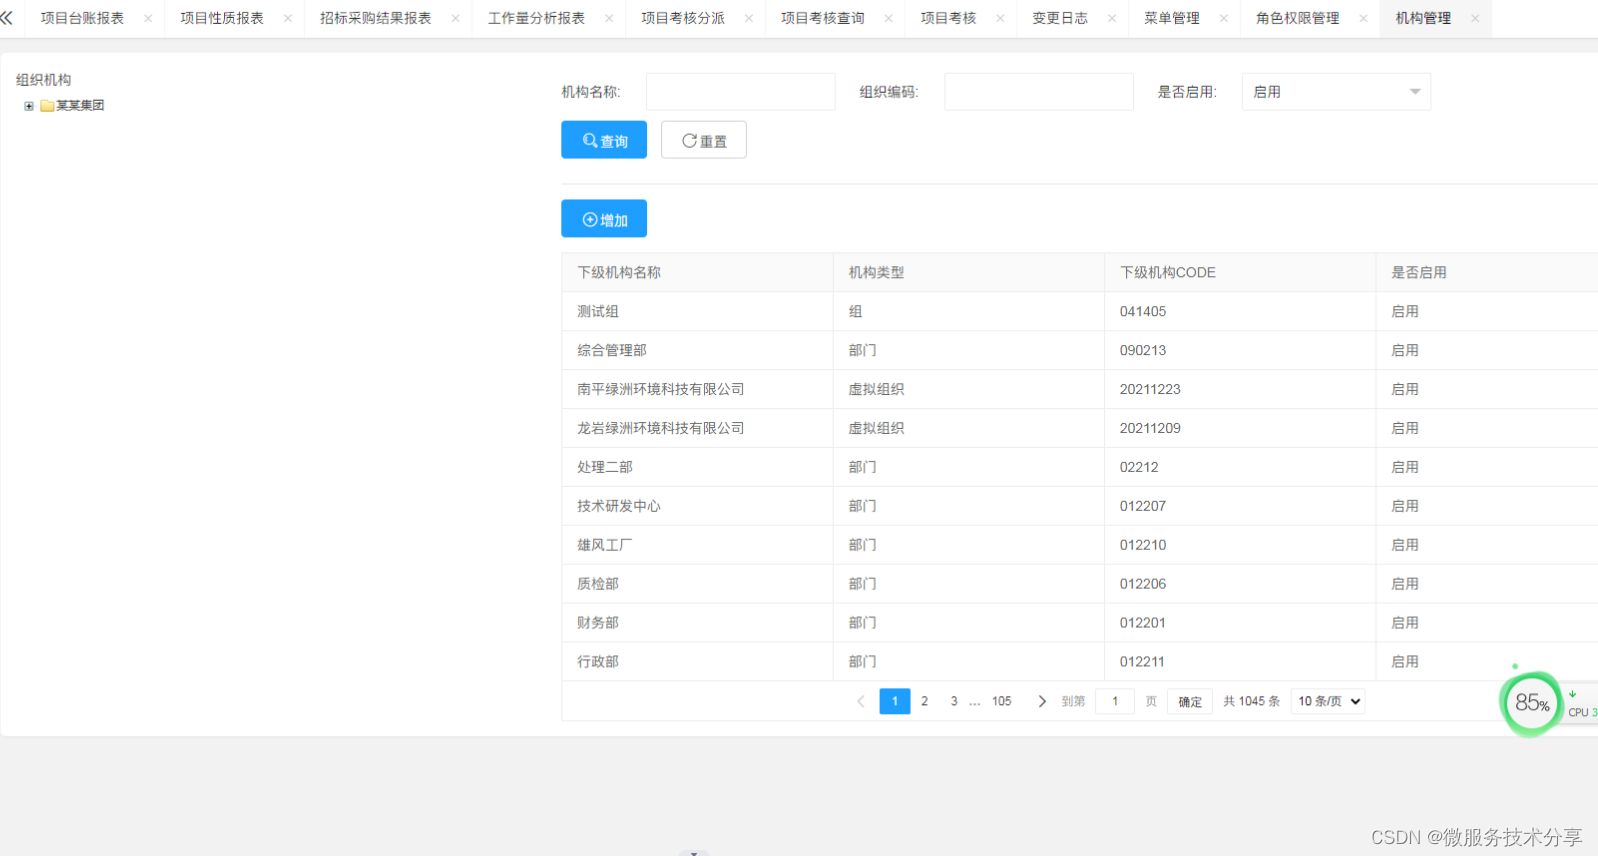Select the 质检部 row
This screenshot has width=1598, height=856.
click(x=1080, y=584)
